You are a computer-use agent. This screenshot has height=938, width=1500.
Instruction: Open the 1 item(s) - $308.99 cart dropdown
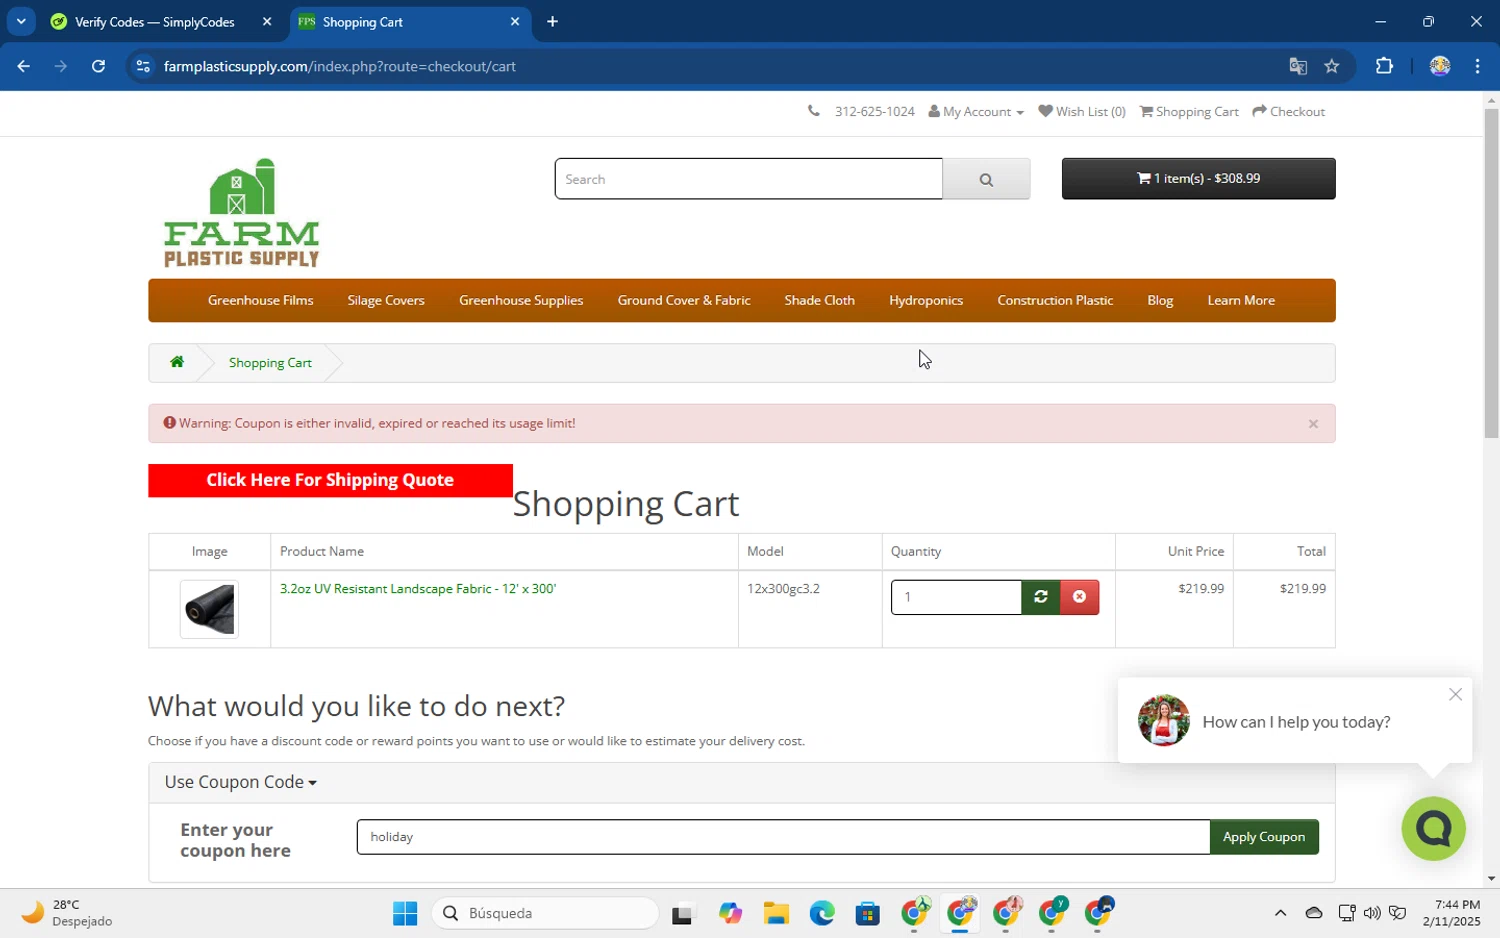pos(1198,179)
